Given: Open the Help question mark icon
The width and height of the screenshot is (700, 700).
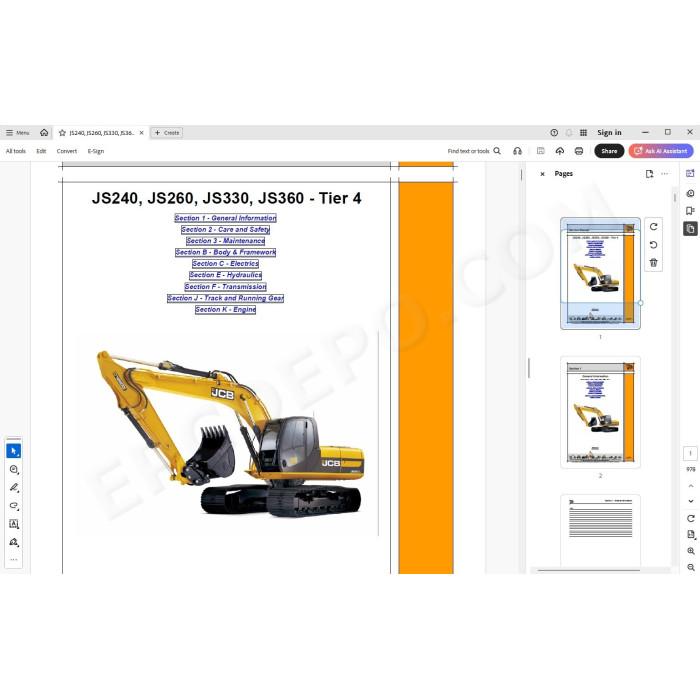Looking at the screenshot, I should pyautogui.click(x=554, y=133).
